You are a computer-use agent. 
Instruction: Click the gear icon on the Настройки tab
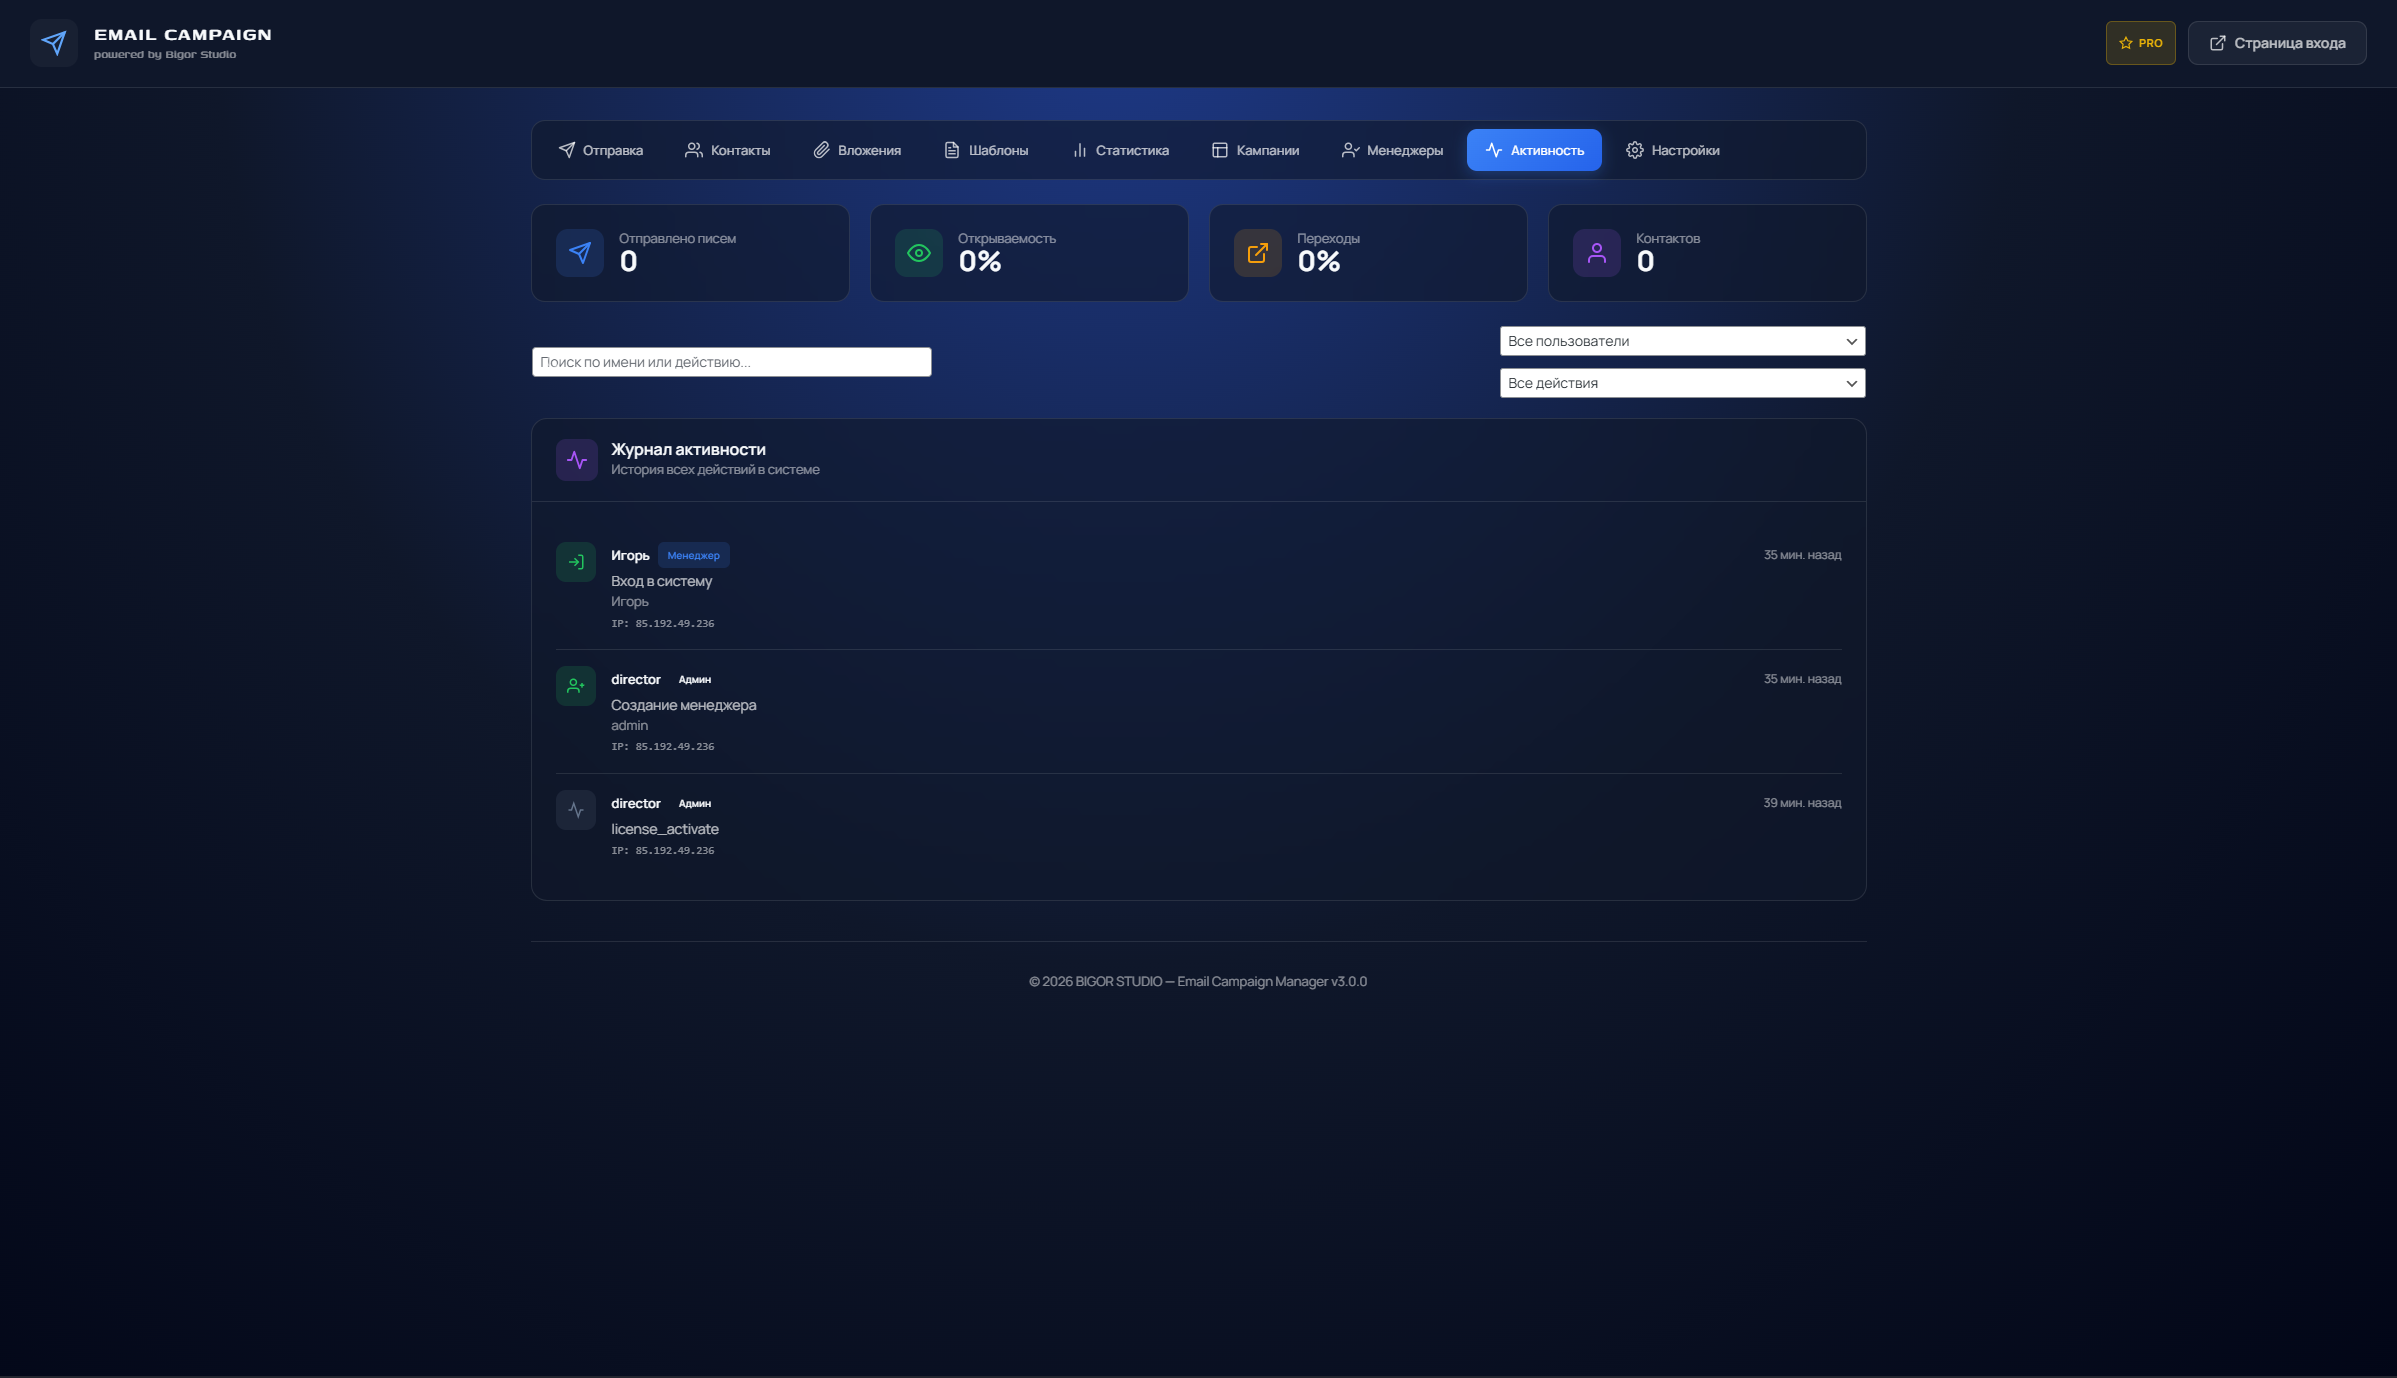tap(1635, 149)
